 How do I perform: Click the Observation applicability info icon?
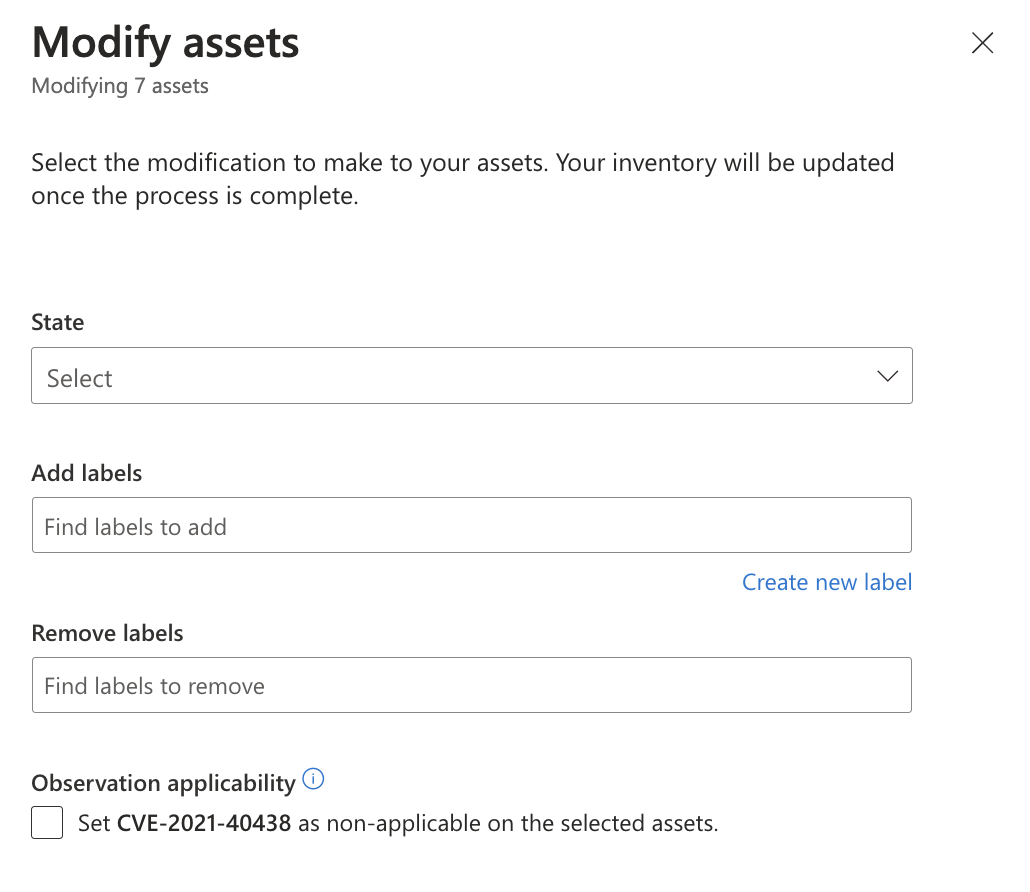(312, 780)
